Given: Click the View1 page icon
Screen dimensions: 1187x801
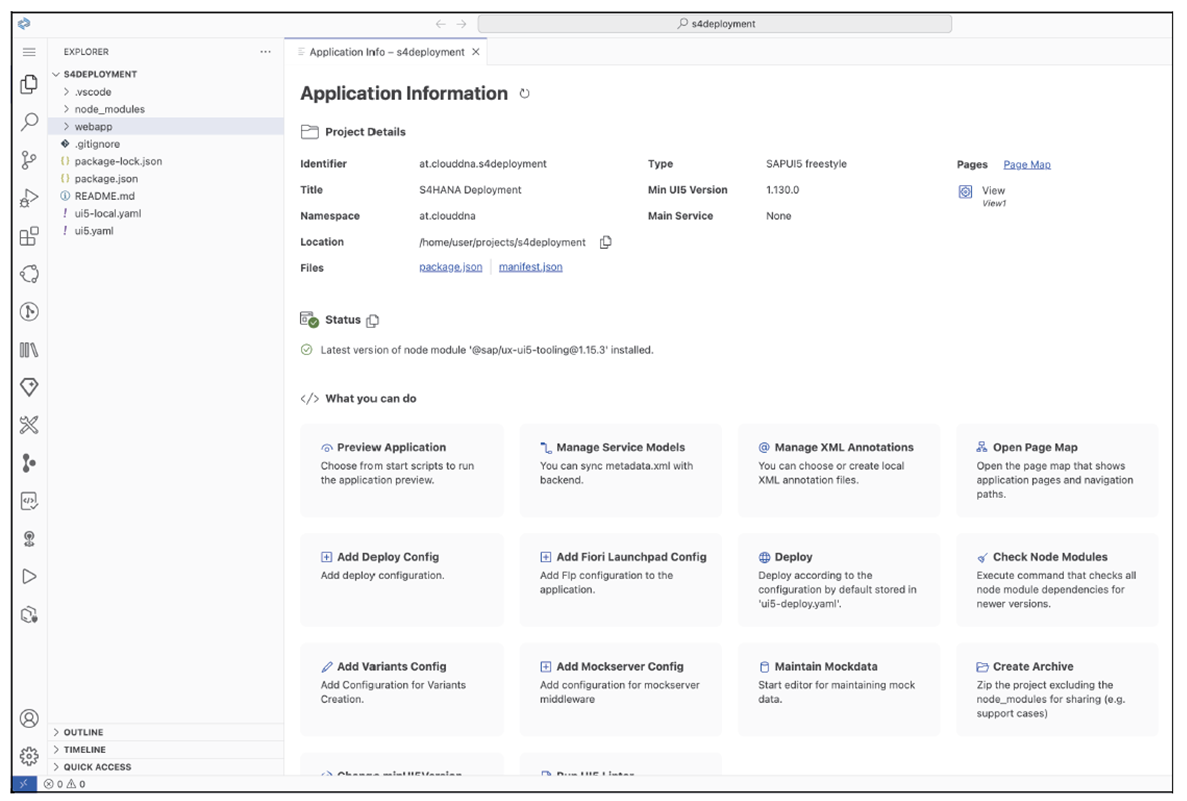Looking at the screenshot, I should click(965, 192).
